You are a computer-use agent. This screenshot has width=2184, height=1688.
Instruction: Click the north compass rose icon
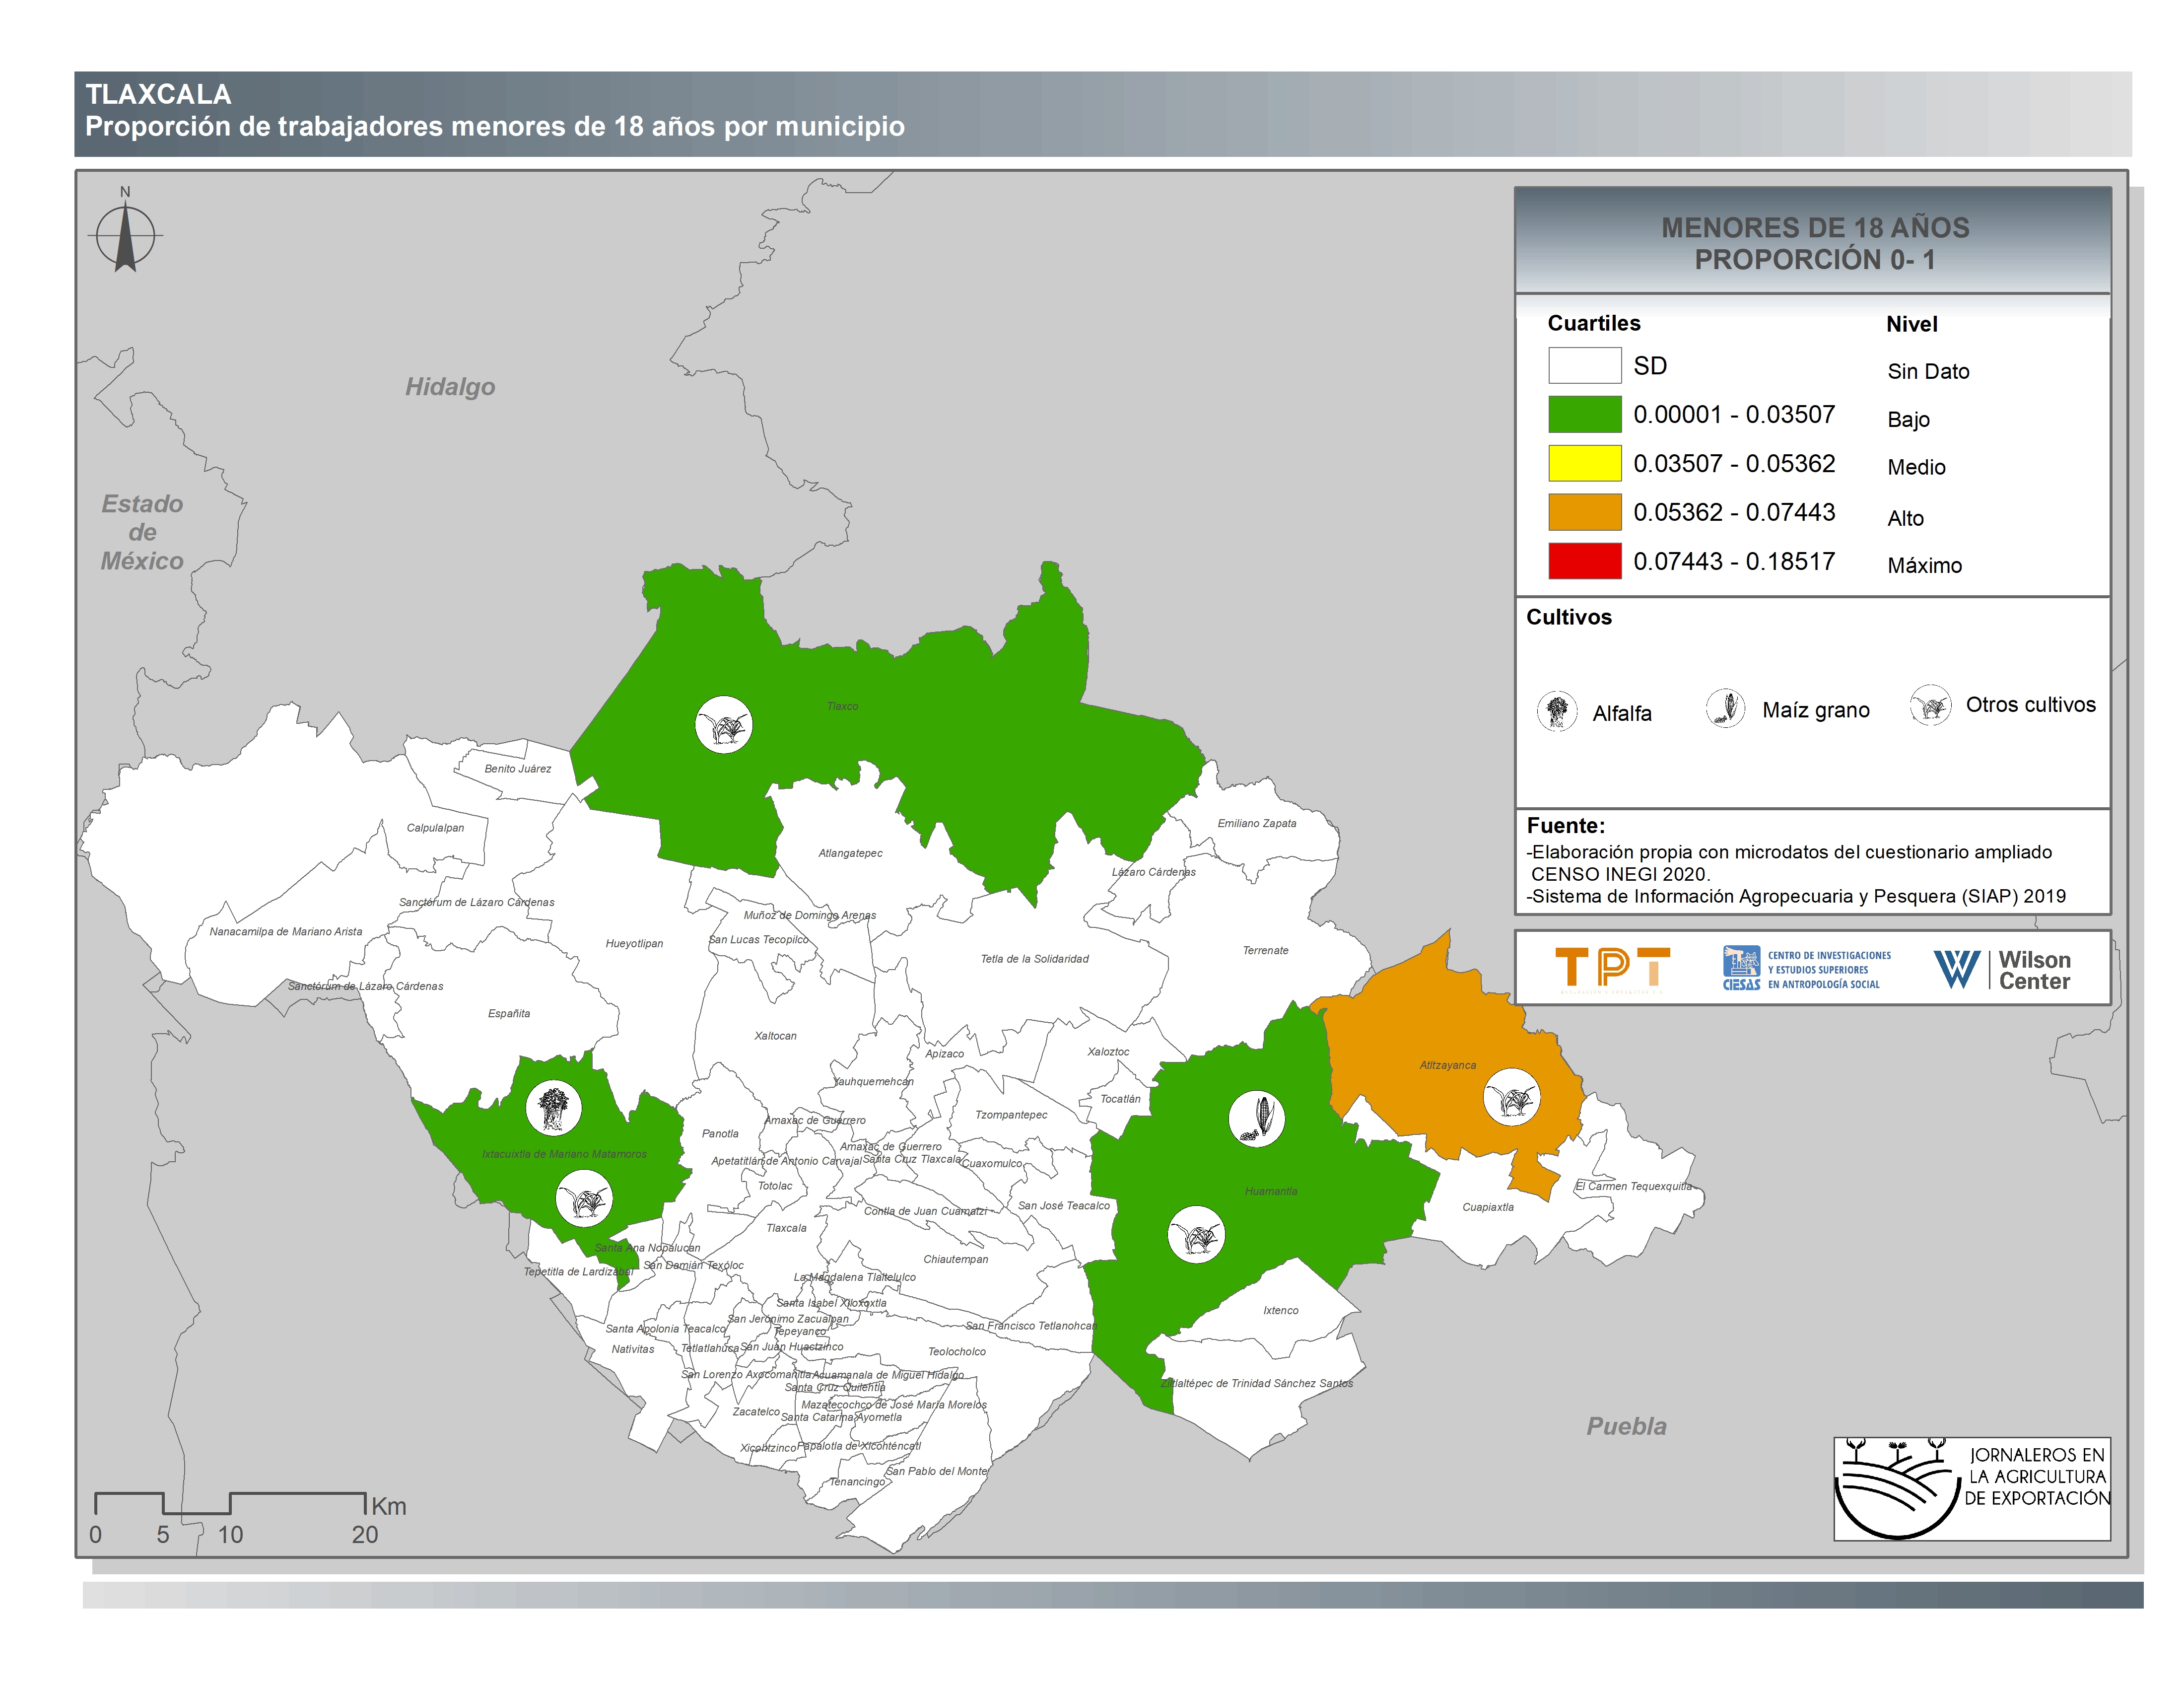click(x=125, y=236)
